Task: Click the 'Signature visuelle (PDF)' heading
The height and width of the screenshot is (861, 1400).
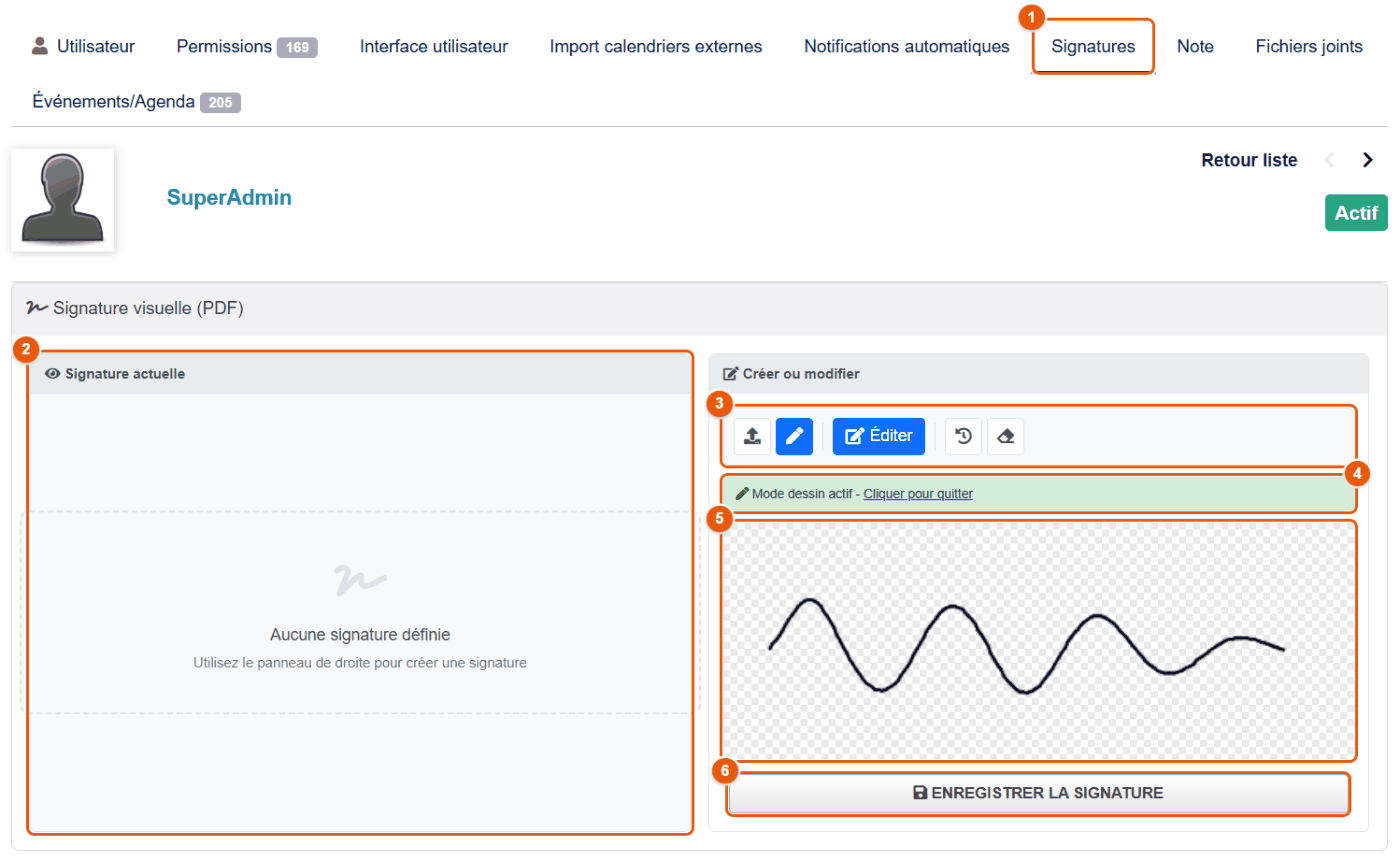Action: coord(135,308)
